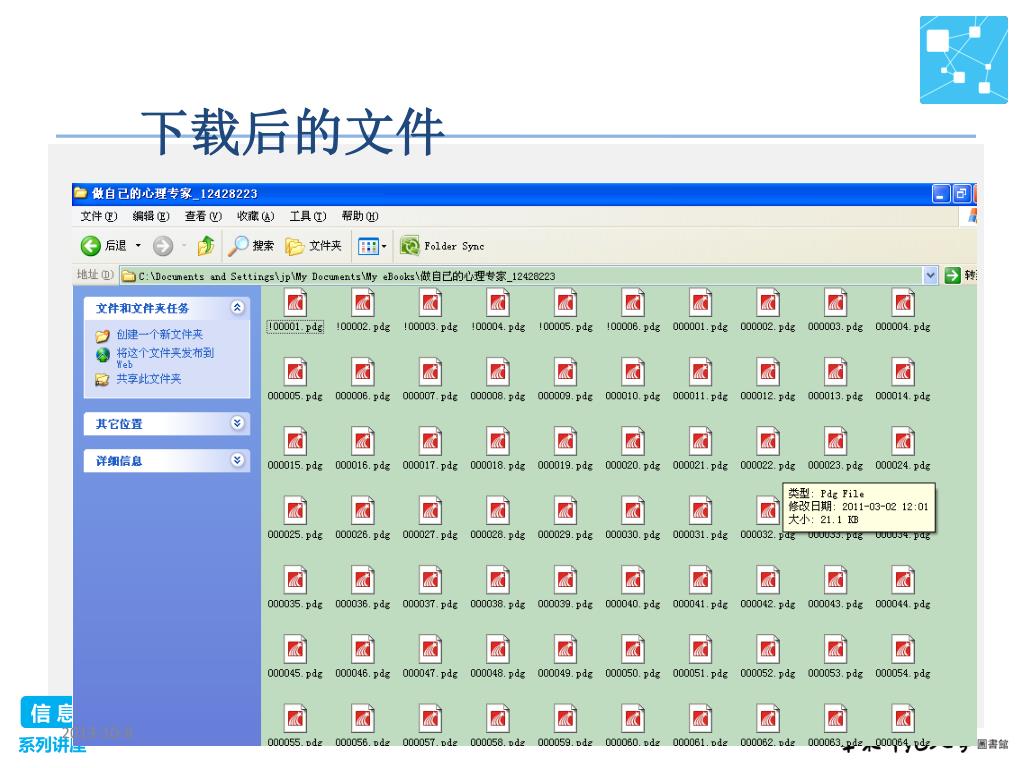Collapse the 文件和文件夹任务 panel
This screenshot has height=768, width=1024.
[x=237, y=307]
